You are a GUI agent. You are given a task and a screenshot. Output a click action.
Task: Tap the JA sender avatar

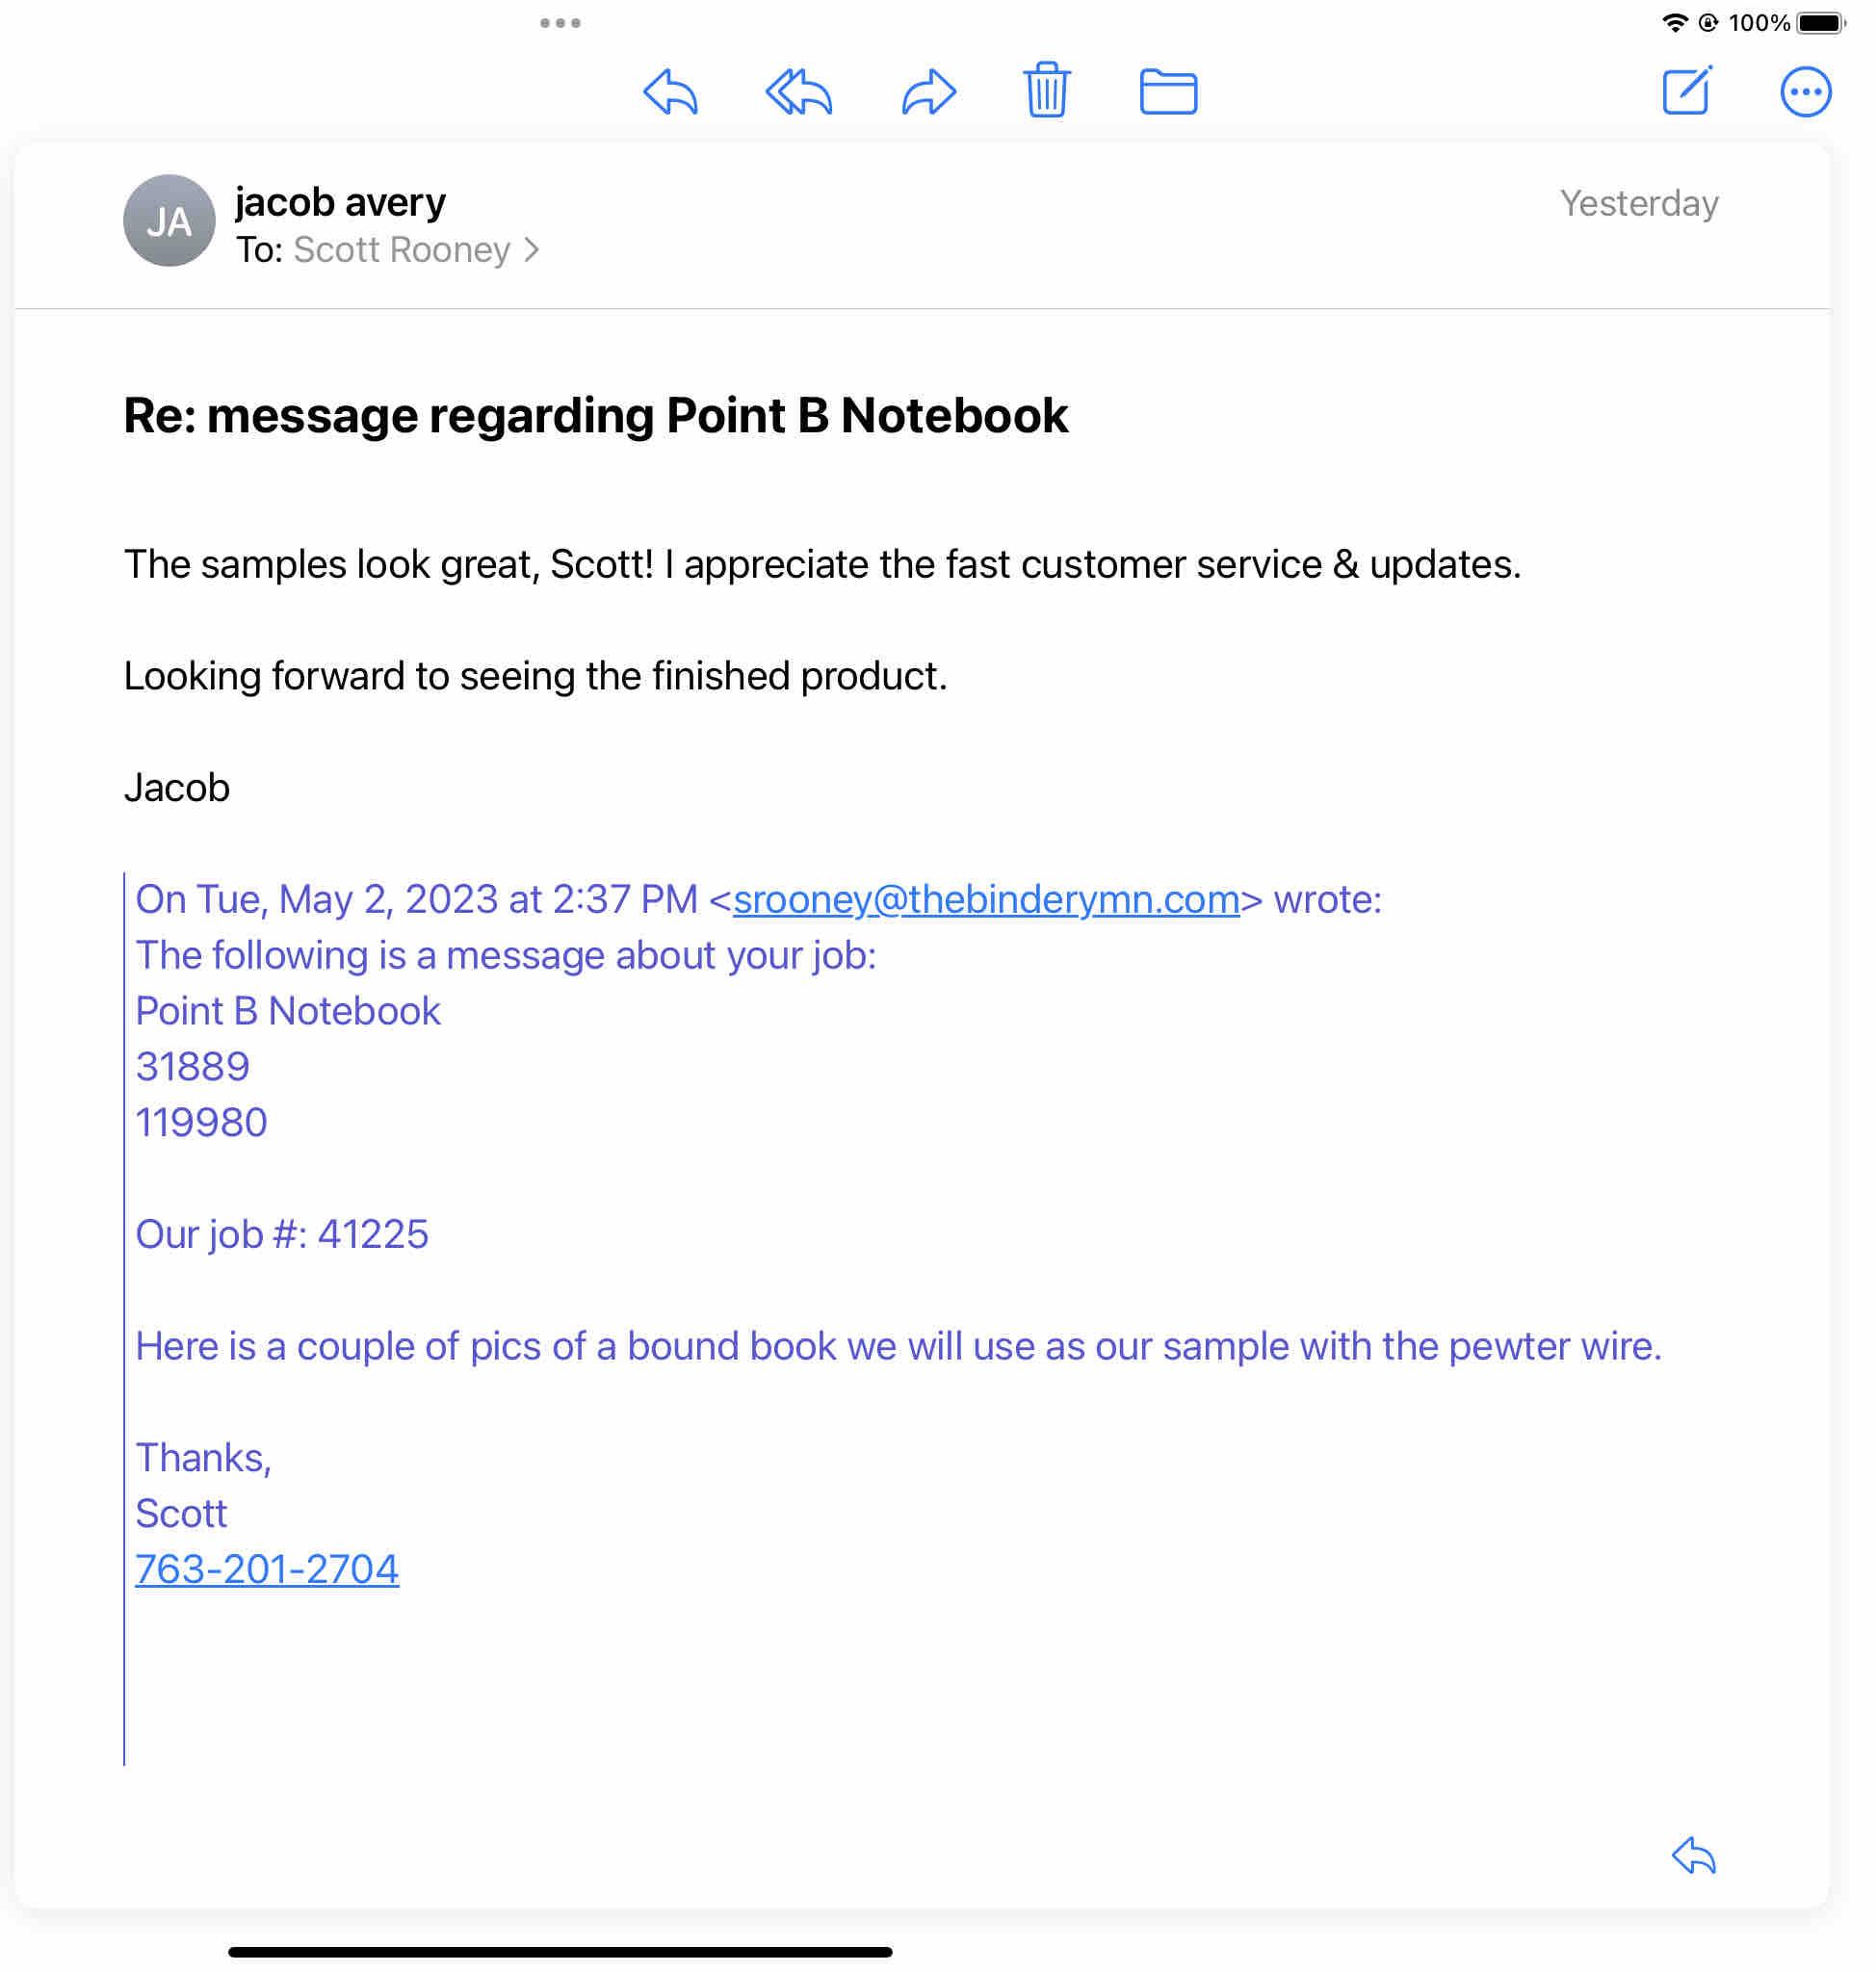click(169, 221)
